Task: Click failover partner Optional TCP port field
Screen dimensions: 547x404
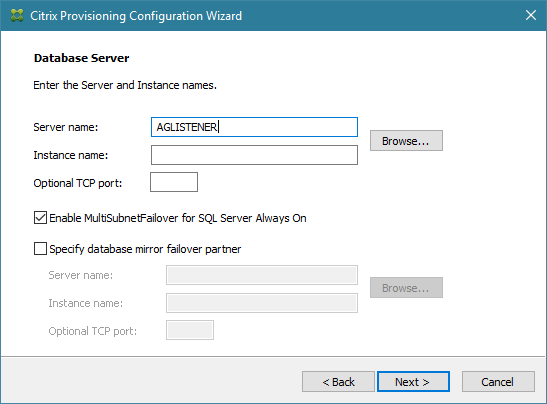Action: [x=190, y=330]
